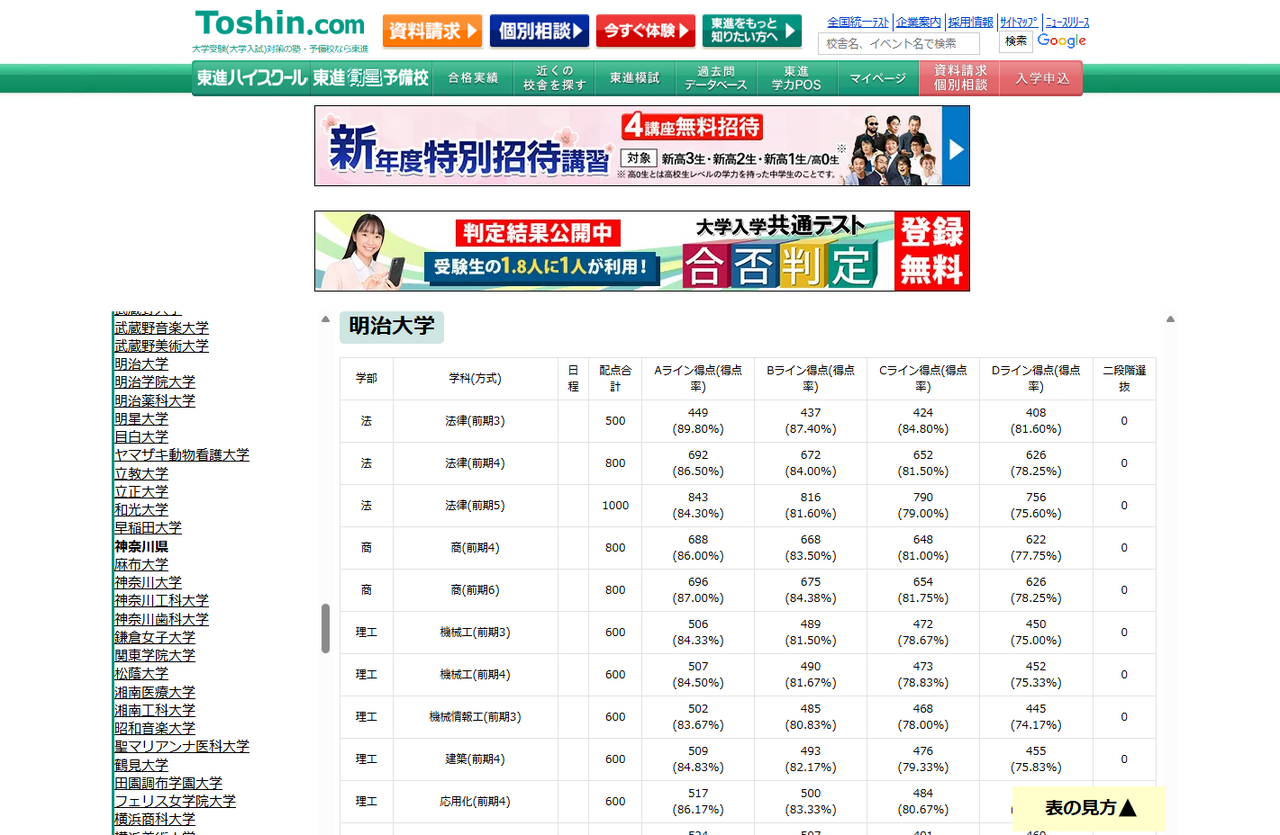Click the 共通テスト合否判定 registration banner

coord(642,250)
